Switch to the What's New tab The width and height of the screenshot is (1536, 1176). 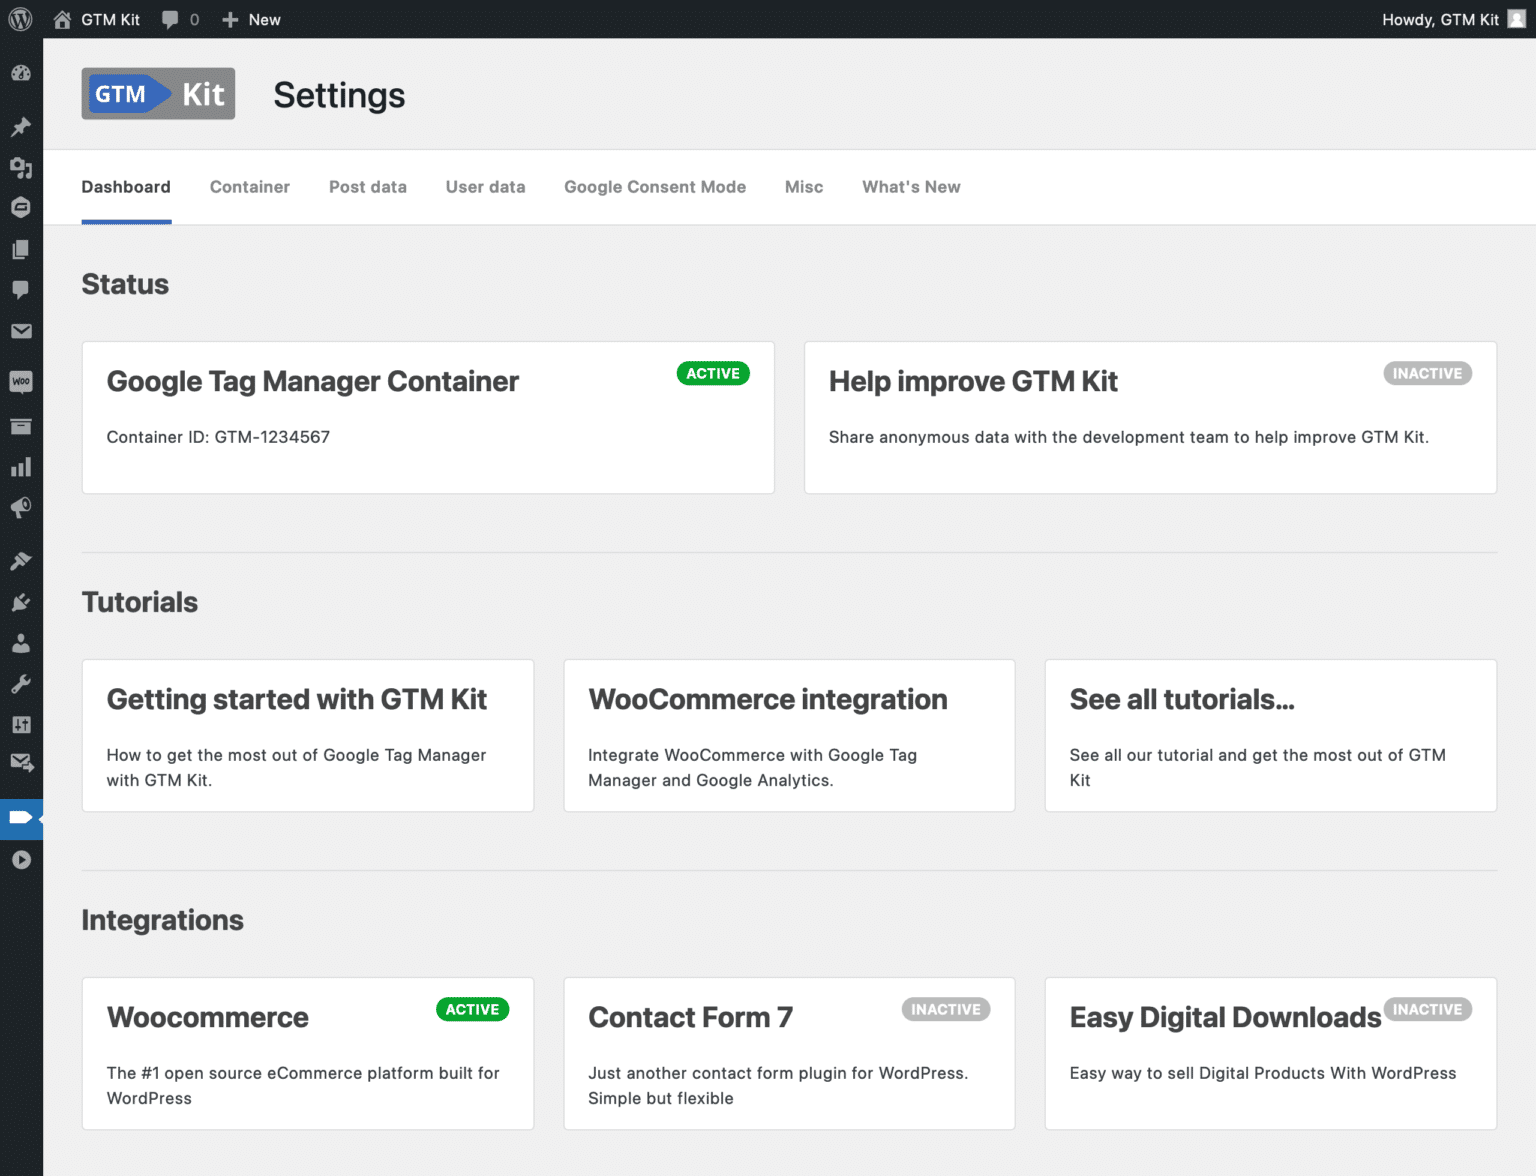910,187
